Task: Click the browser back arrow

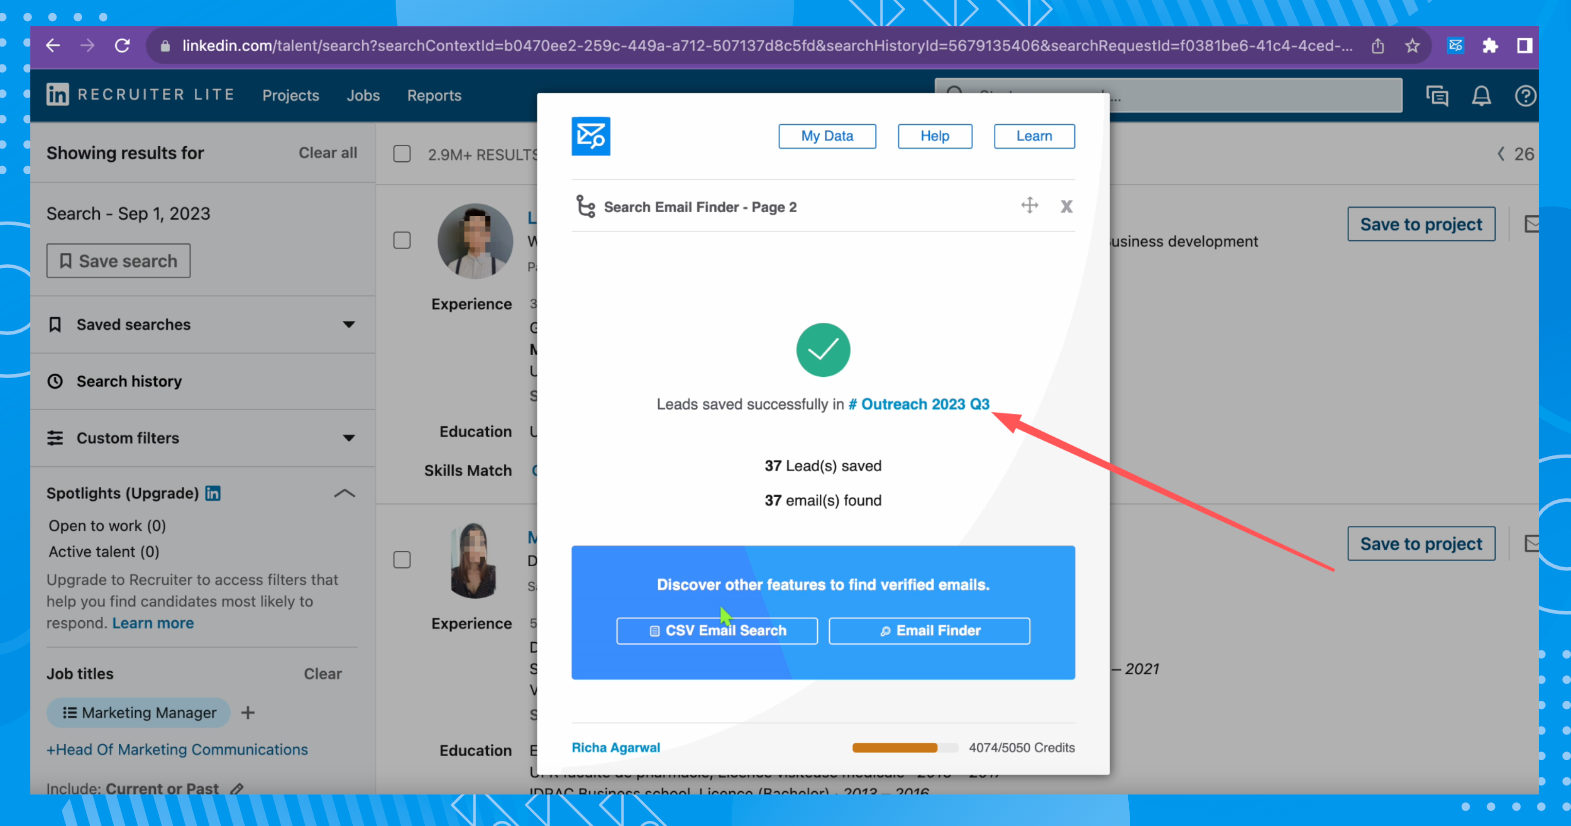Action: pos(53,46)
